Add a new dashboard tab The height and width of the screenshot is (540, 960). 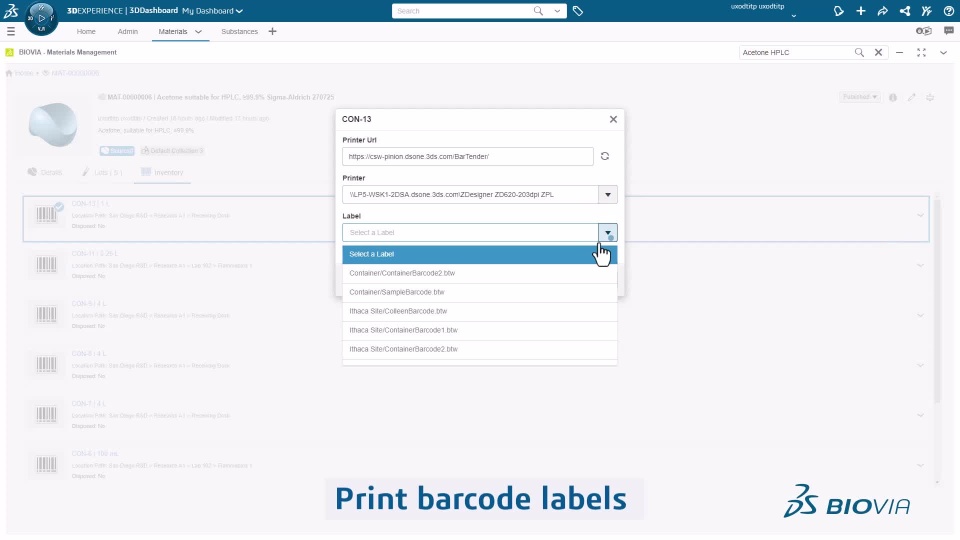(x=272, y=31)
